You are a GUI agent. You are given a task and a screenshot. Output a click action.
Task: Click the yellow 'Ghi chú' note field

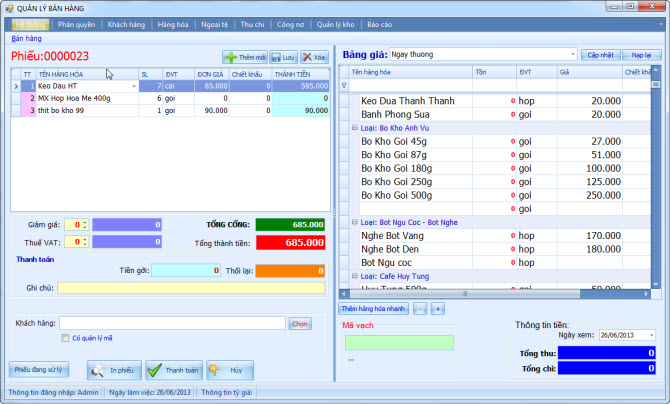coord(190,288)
